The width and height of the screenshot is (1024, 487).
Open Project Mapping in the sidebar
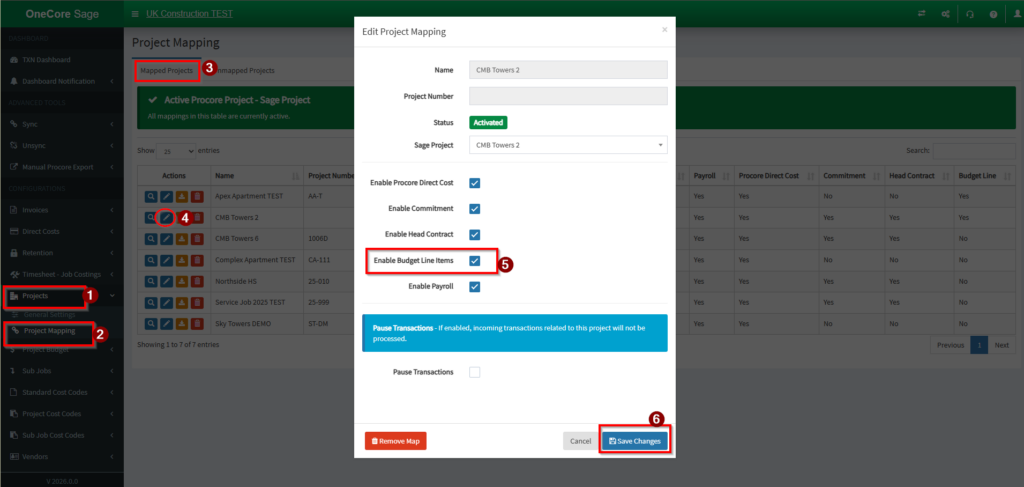(50, 331)
